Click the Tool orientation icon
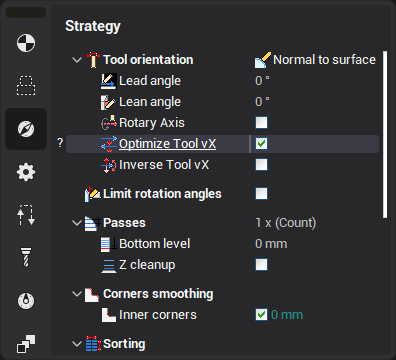This screenshot has width=396, height=360. [x=93, y=60]
